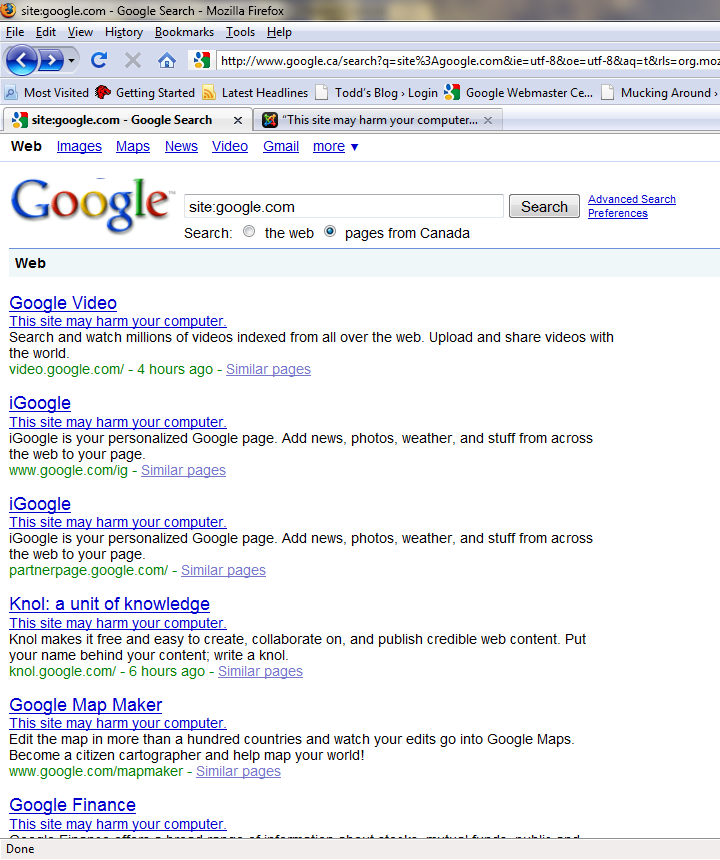Open the Google Video result title

pyautogui.click(x=63, y=303)
